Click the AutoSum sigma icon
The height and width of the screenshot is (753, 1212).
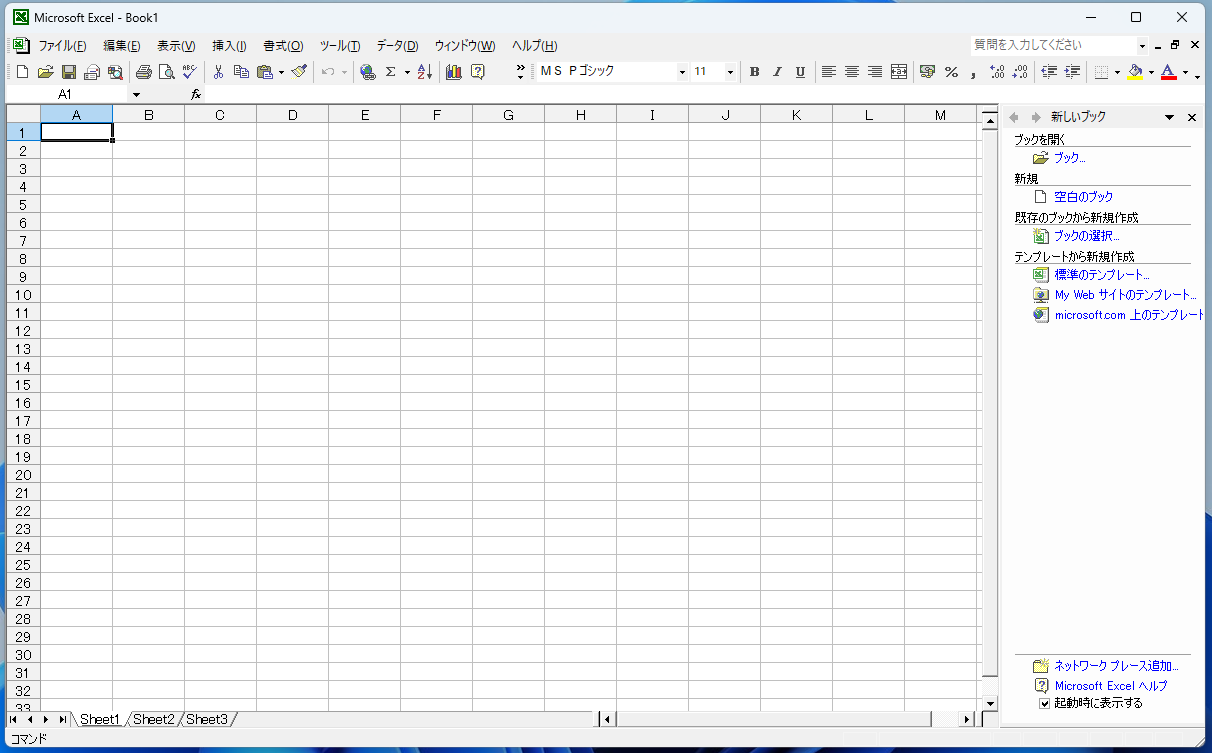pyautogui.click(x=391, y=72)
